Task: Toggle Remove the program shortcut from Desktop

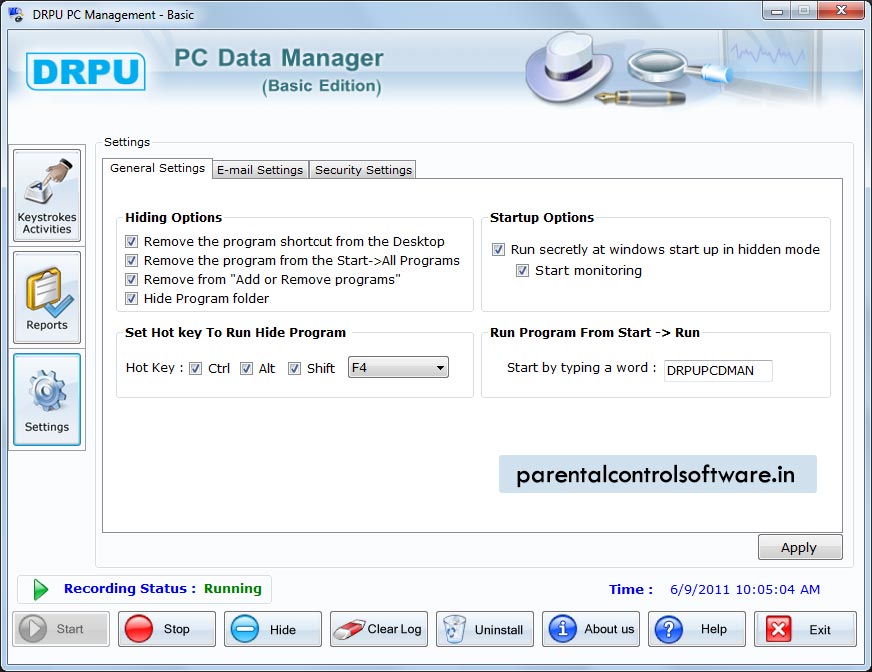Action: click(x=131, y=241)
